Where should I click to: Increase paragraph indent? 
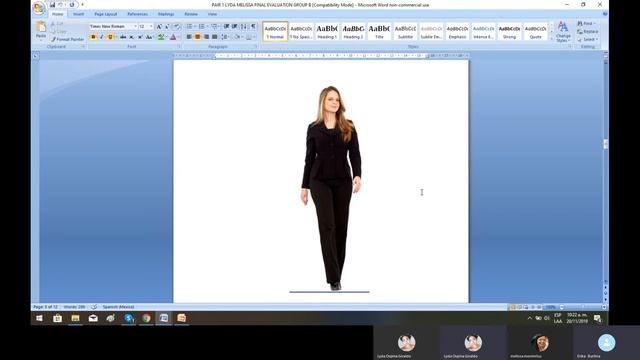pyautogui.click(x=235, y=27)
